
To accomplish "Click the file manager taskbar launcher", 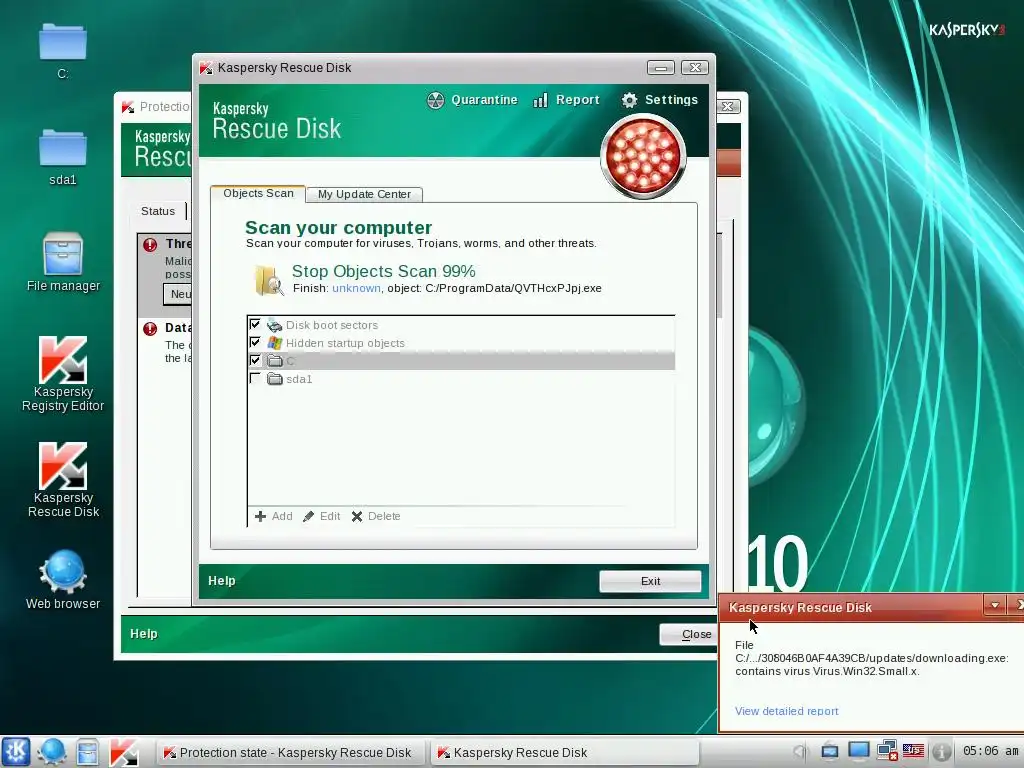I will click(87, 752).
